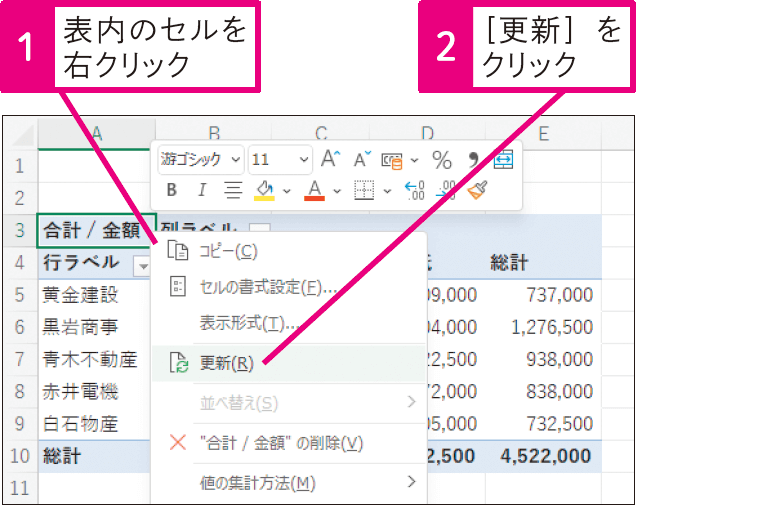This screenshot has width=783, height=505.
Task: Open the 値の集計方法(M) submenu
Action: [289, 483]
